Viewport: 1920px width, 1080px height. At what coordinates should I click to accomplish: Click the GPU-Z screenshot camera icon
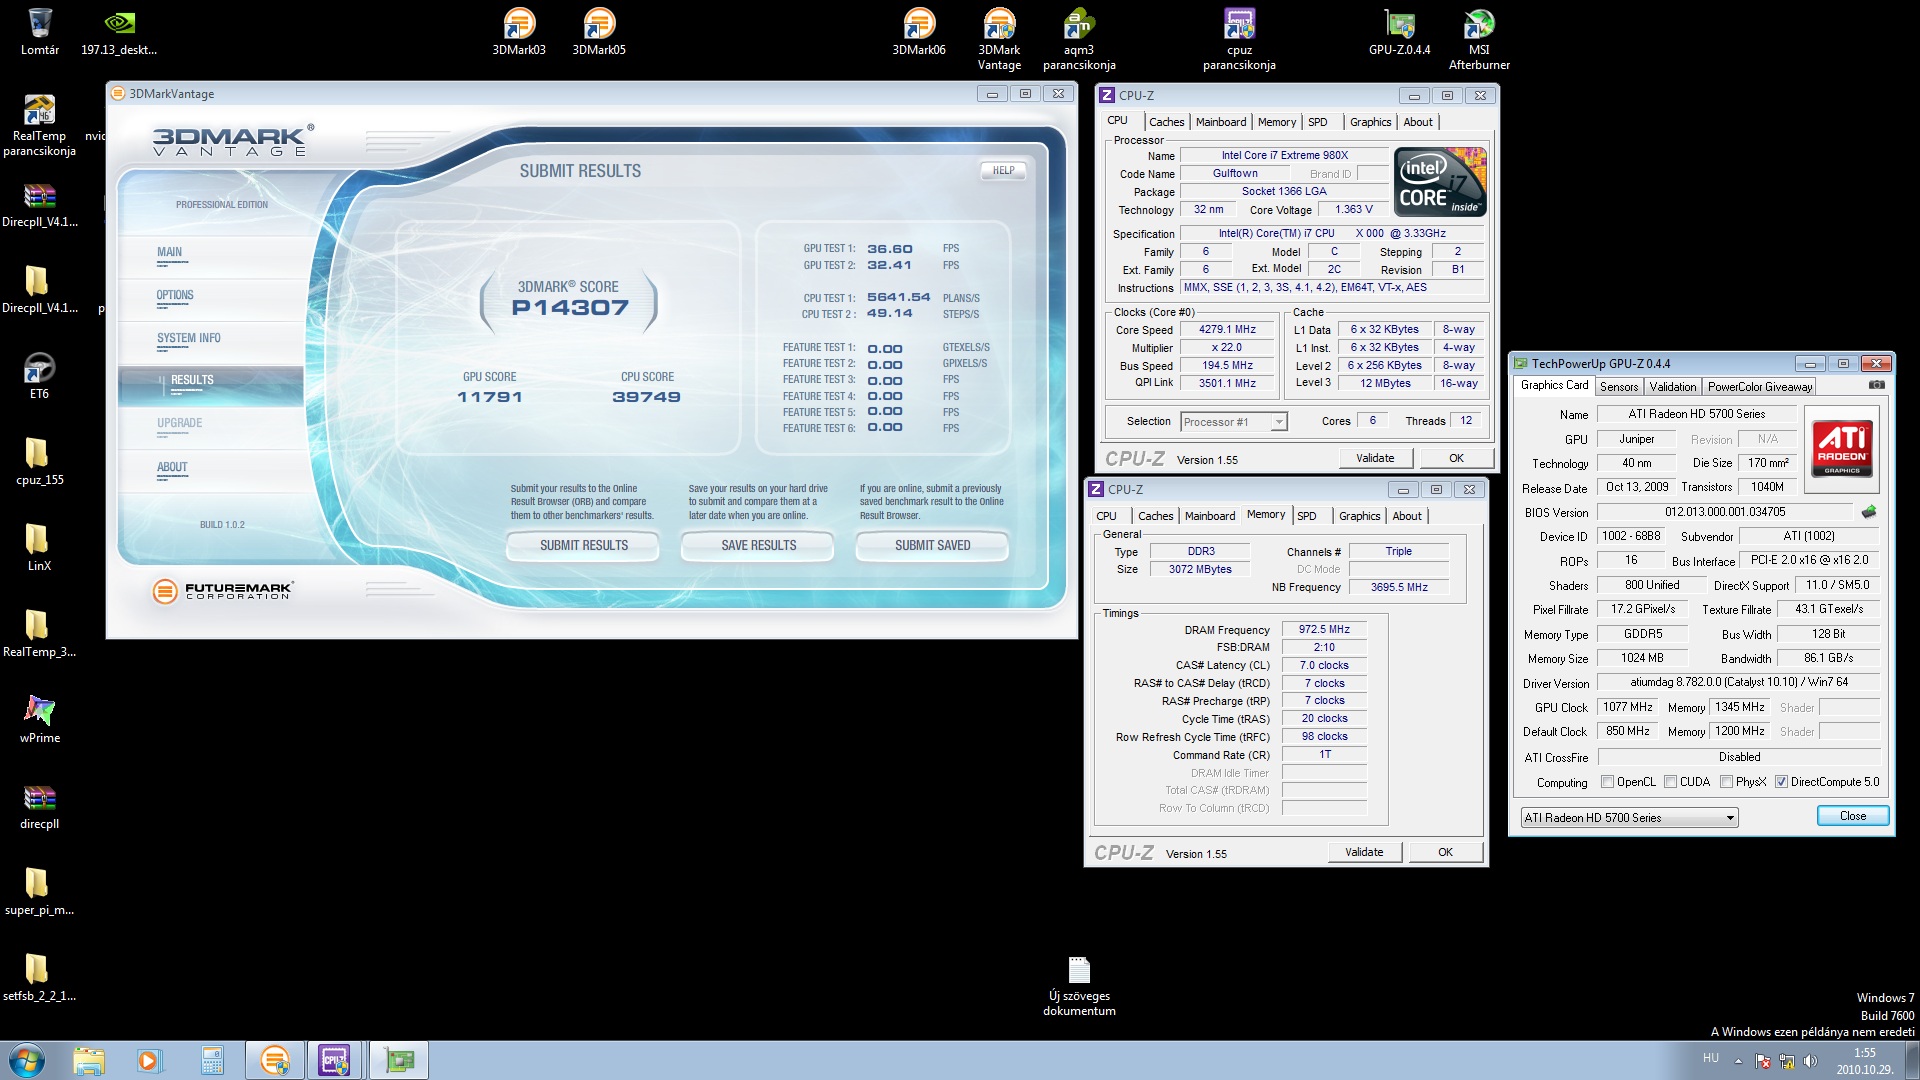click(x=1876, y=385)
